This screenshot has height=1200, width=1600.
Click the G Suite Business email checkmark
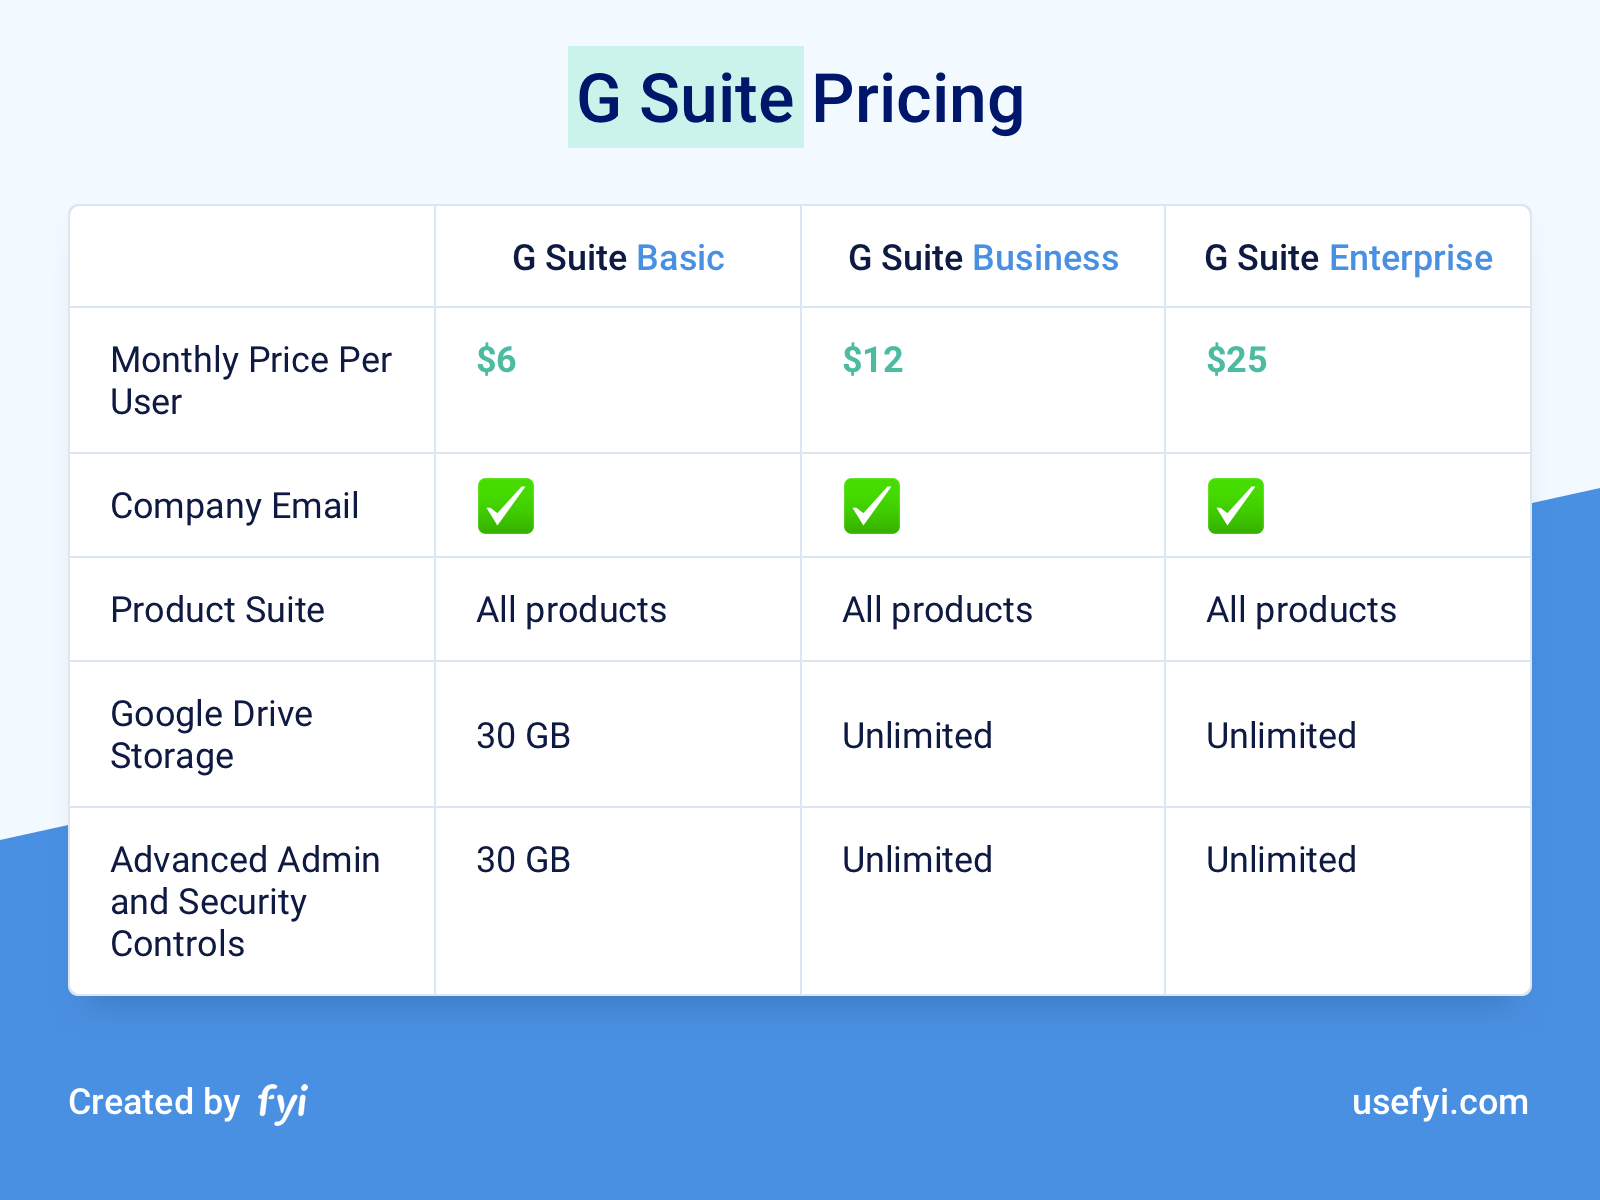click(x=872, y=506)
